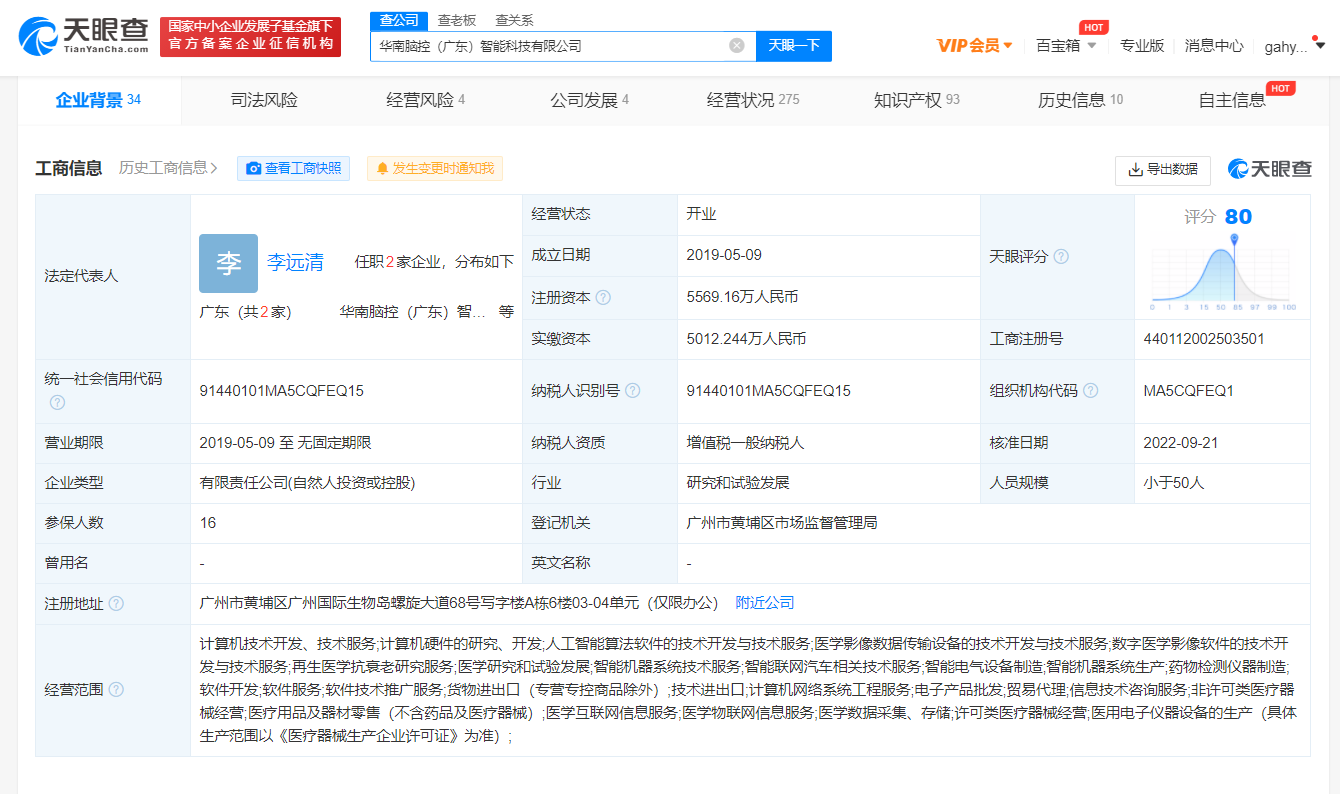Viewport: 1340px width, 794px height.
Task: Click the 天眼查 watermark logo beside export
Action: click(1270, 169)
